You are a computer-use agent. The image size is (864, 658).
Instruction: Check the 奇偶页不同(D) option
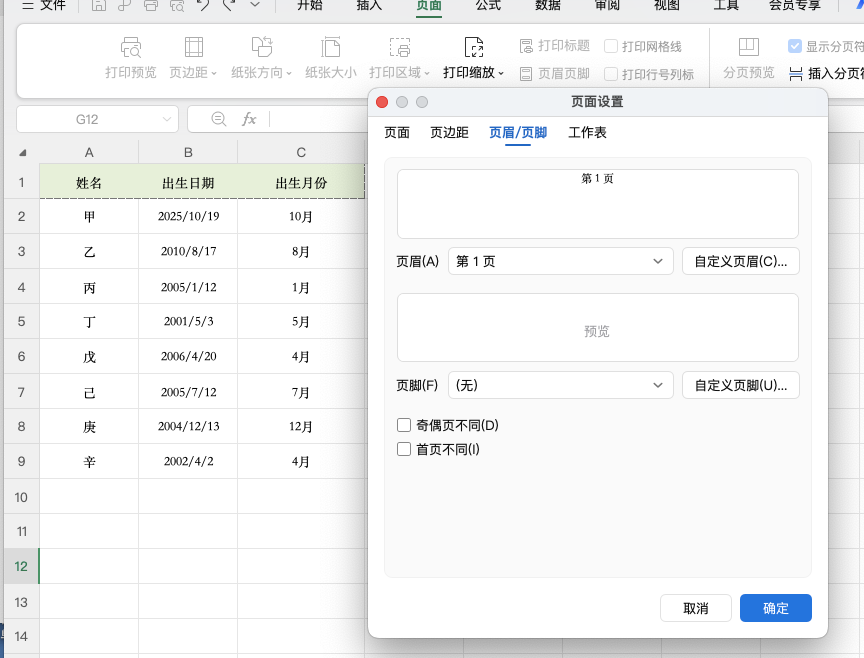(404, 425)
